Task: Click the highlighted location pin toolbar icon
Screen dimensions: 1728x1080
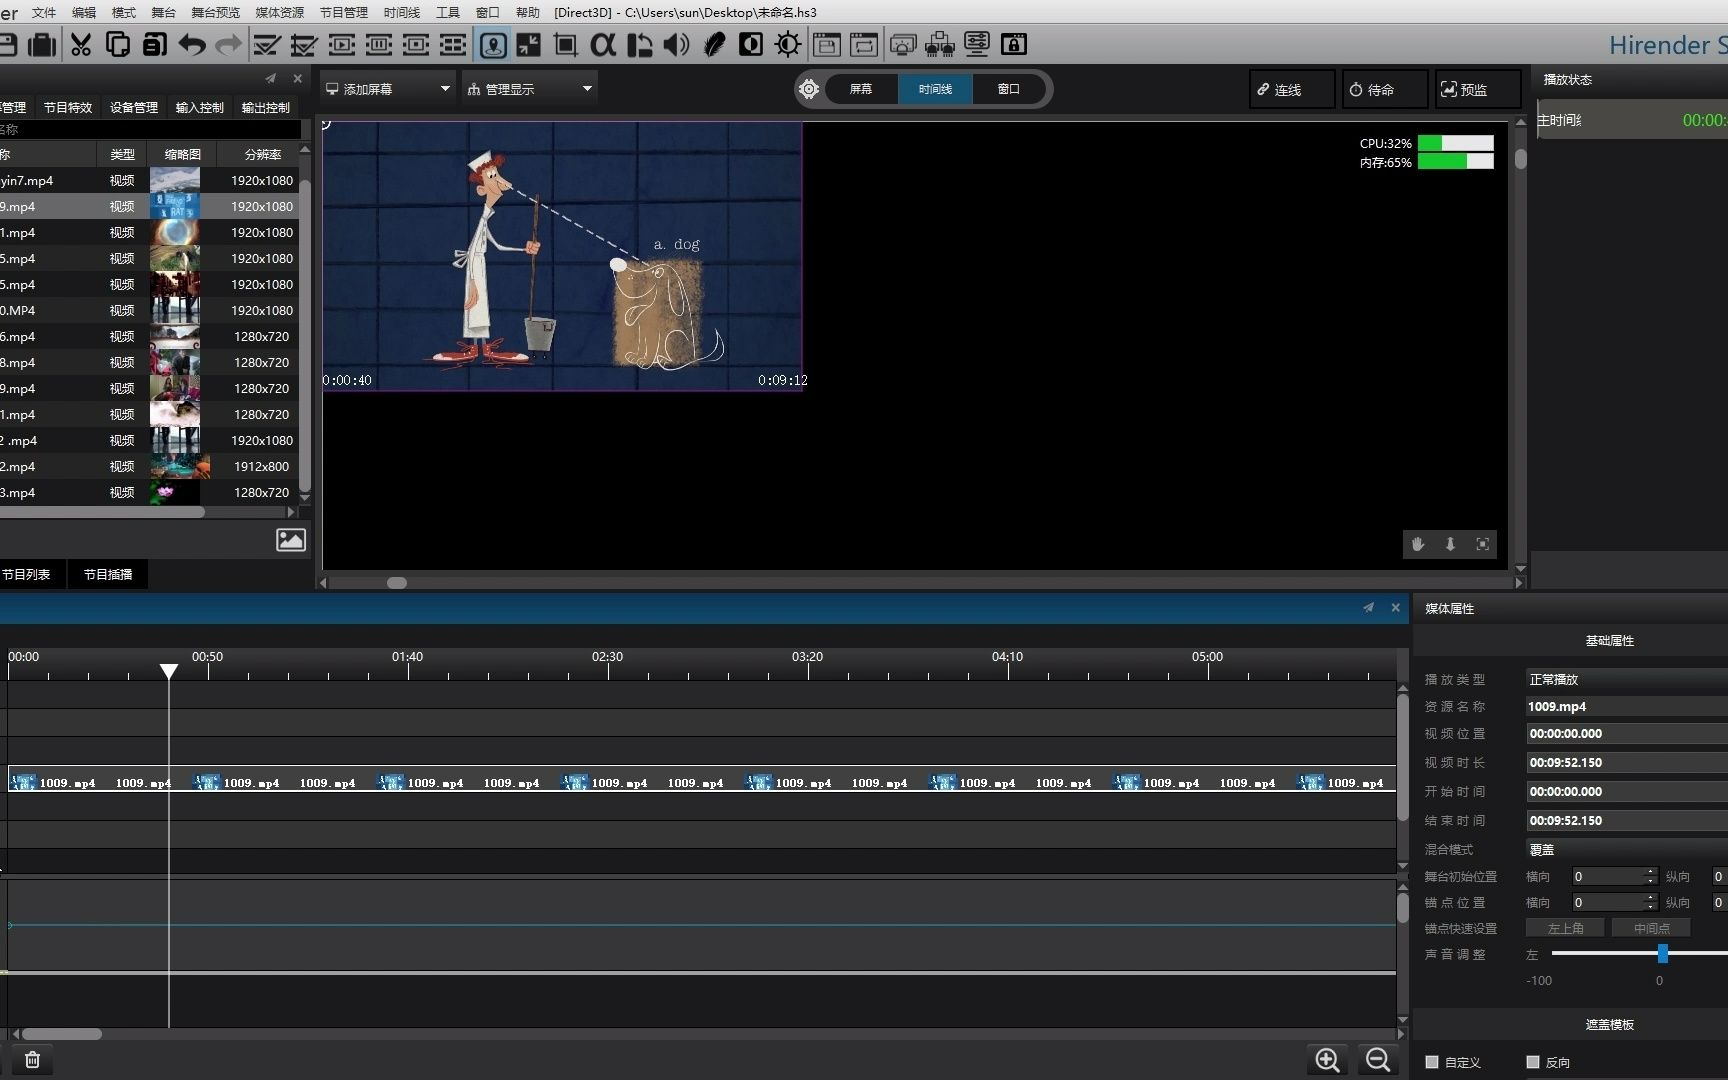Action: point(493,45)
